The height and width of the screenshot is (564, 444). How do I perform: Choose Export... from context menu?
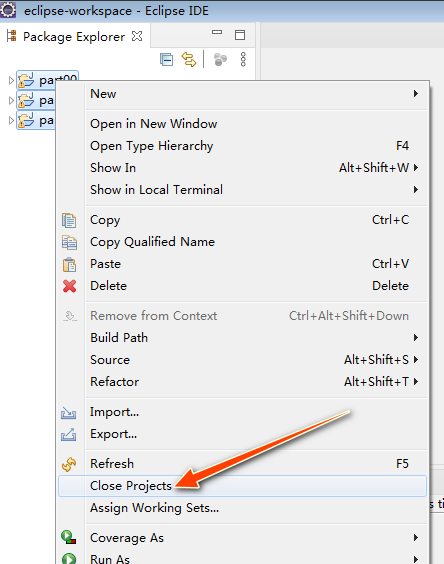[243, 434]
